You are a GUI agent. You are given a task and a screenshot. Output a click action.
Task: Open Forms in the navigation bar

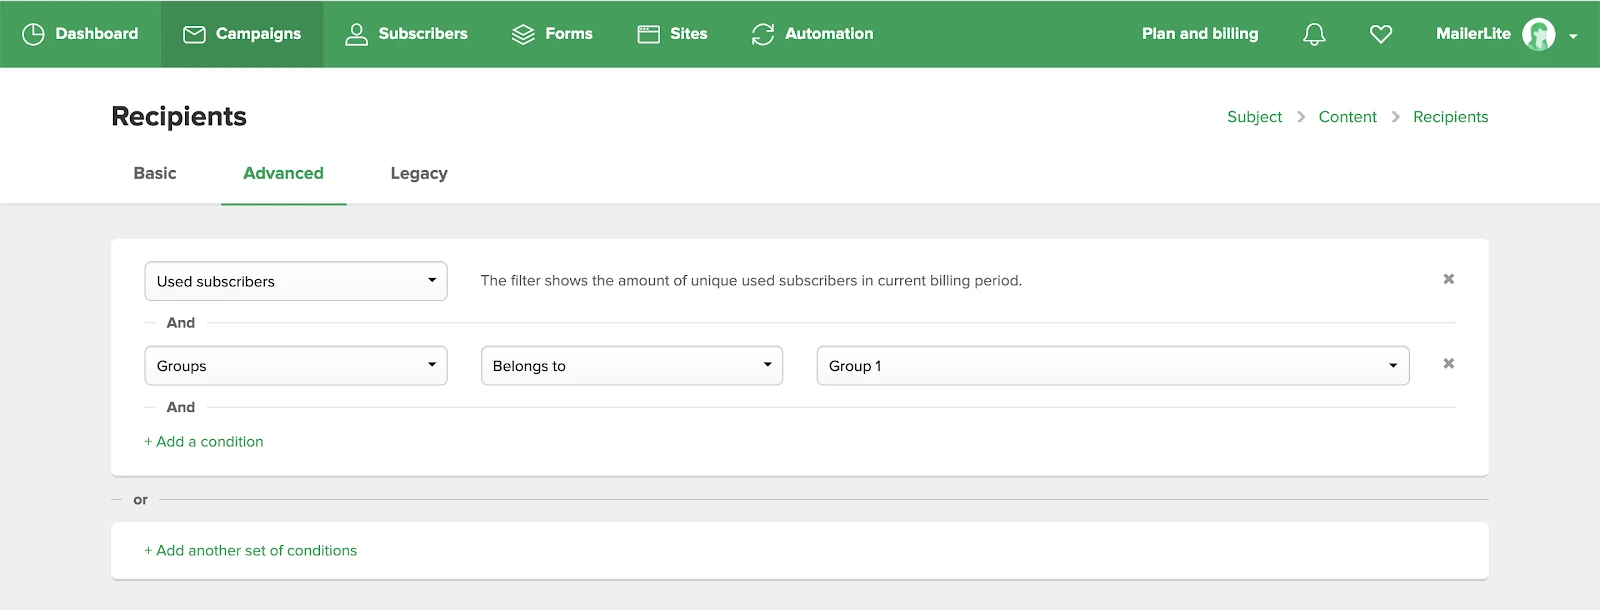click(x=552, y=34)
